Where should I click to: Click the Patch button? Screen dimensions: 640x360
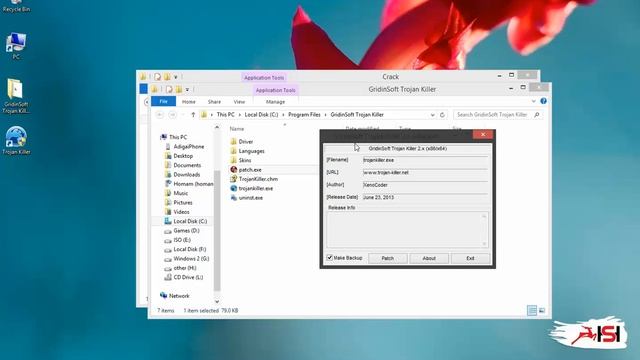coord(387,258)
